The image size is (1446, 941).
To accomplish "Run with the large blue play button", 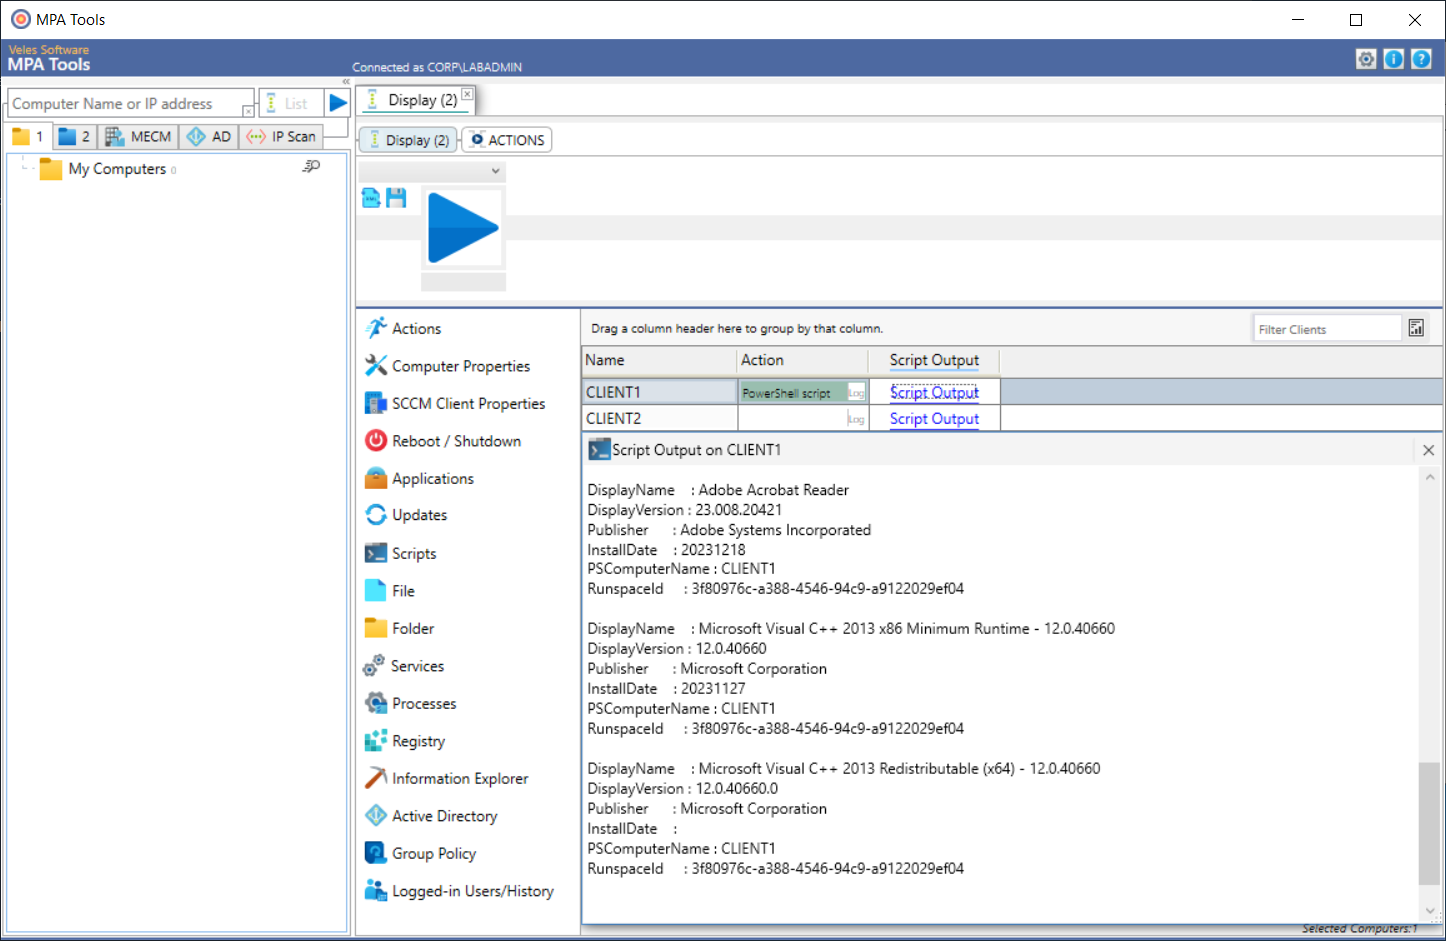I will (x=463, y=228).
